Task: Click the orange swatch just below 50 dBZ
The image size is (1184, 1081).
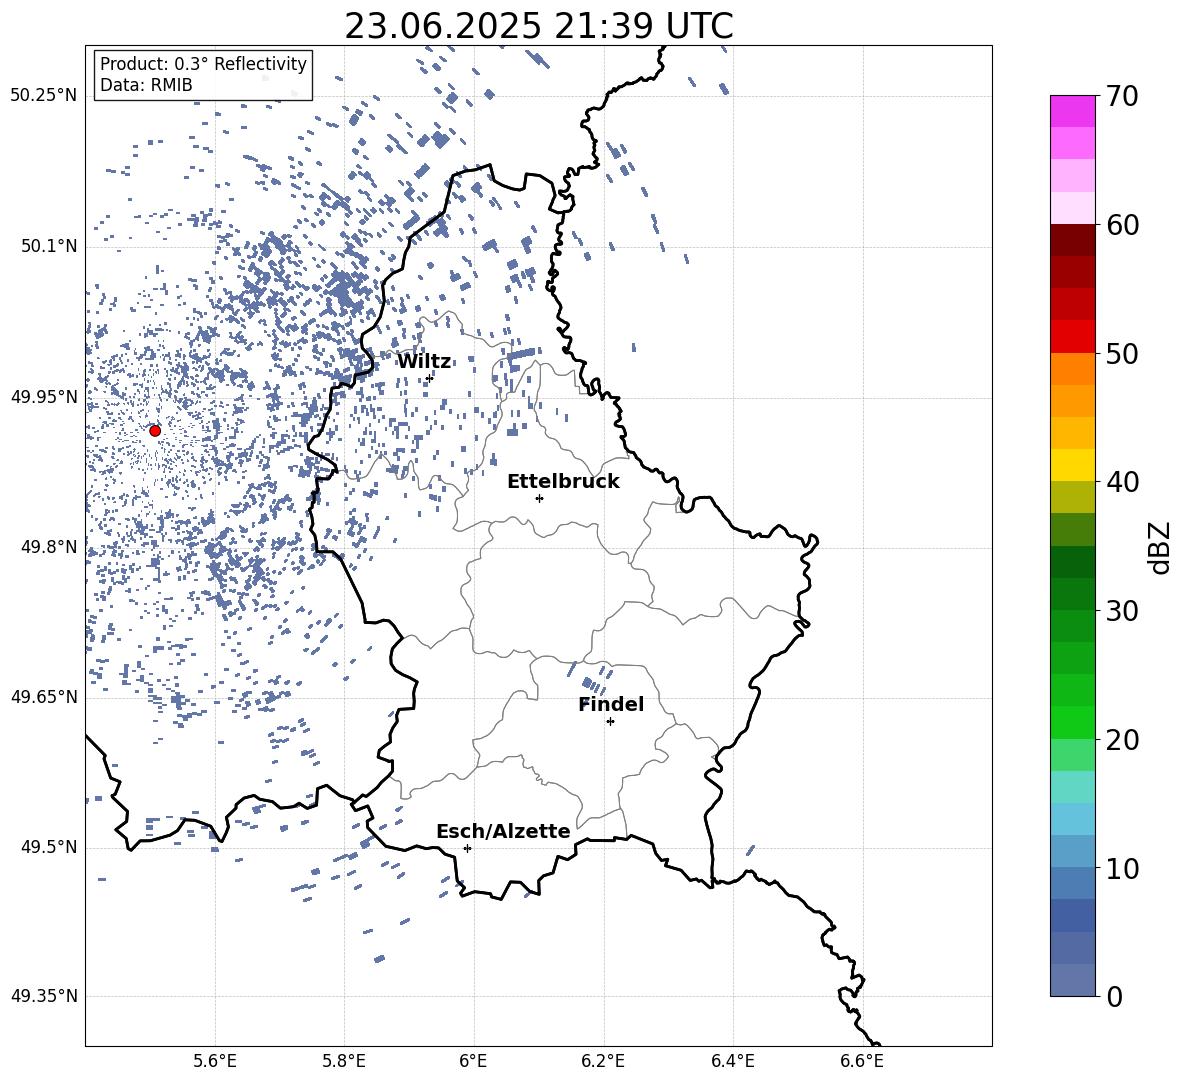Action: coord(1073,368)
